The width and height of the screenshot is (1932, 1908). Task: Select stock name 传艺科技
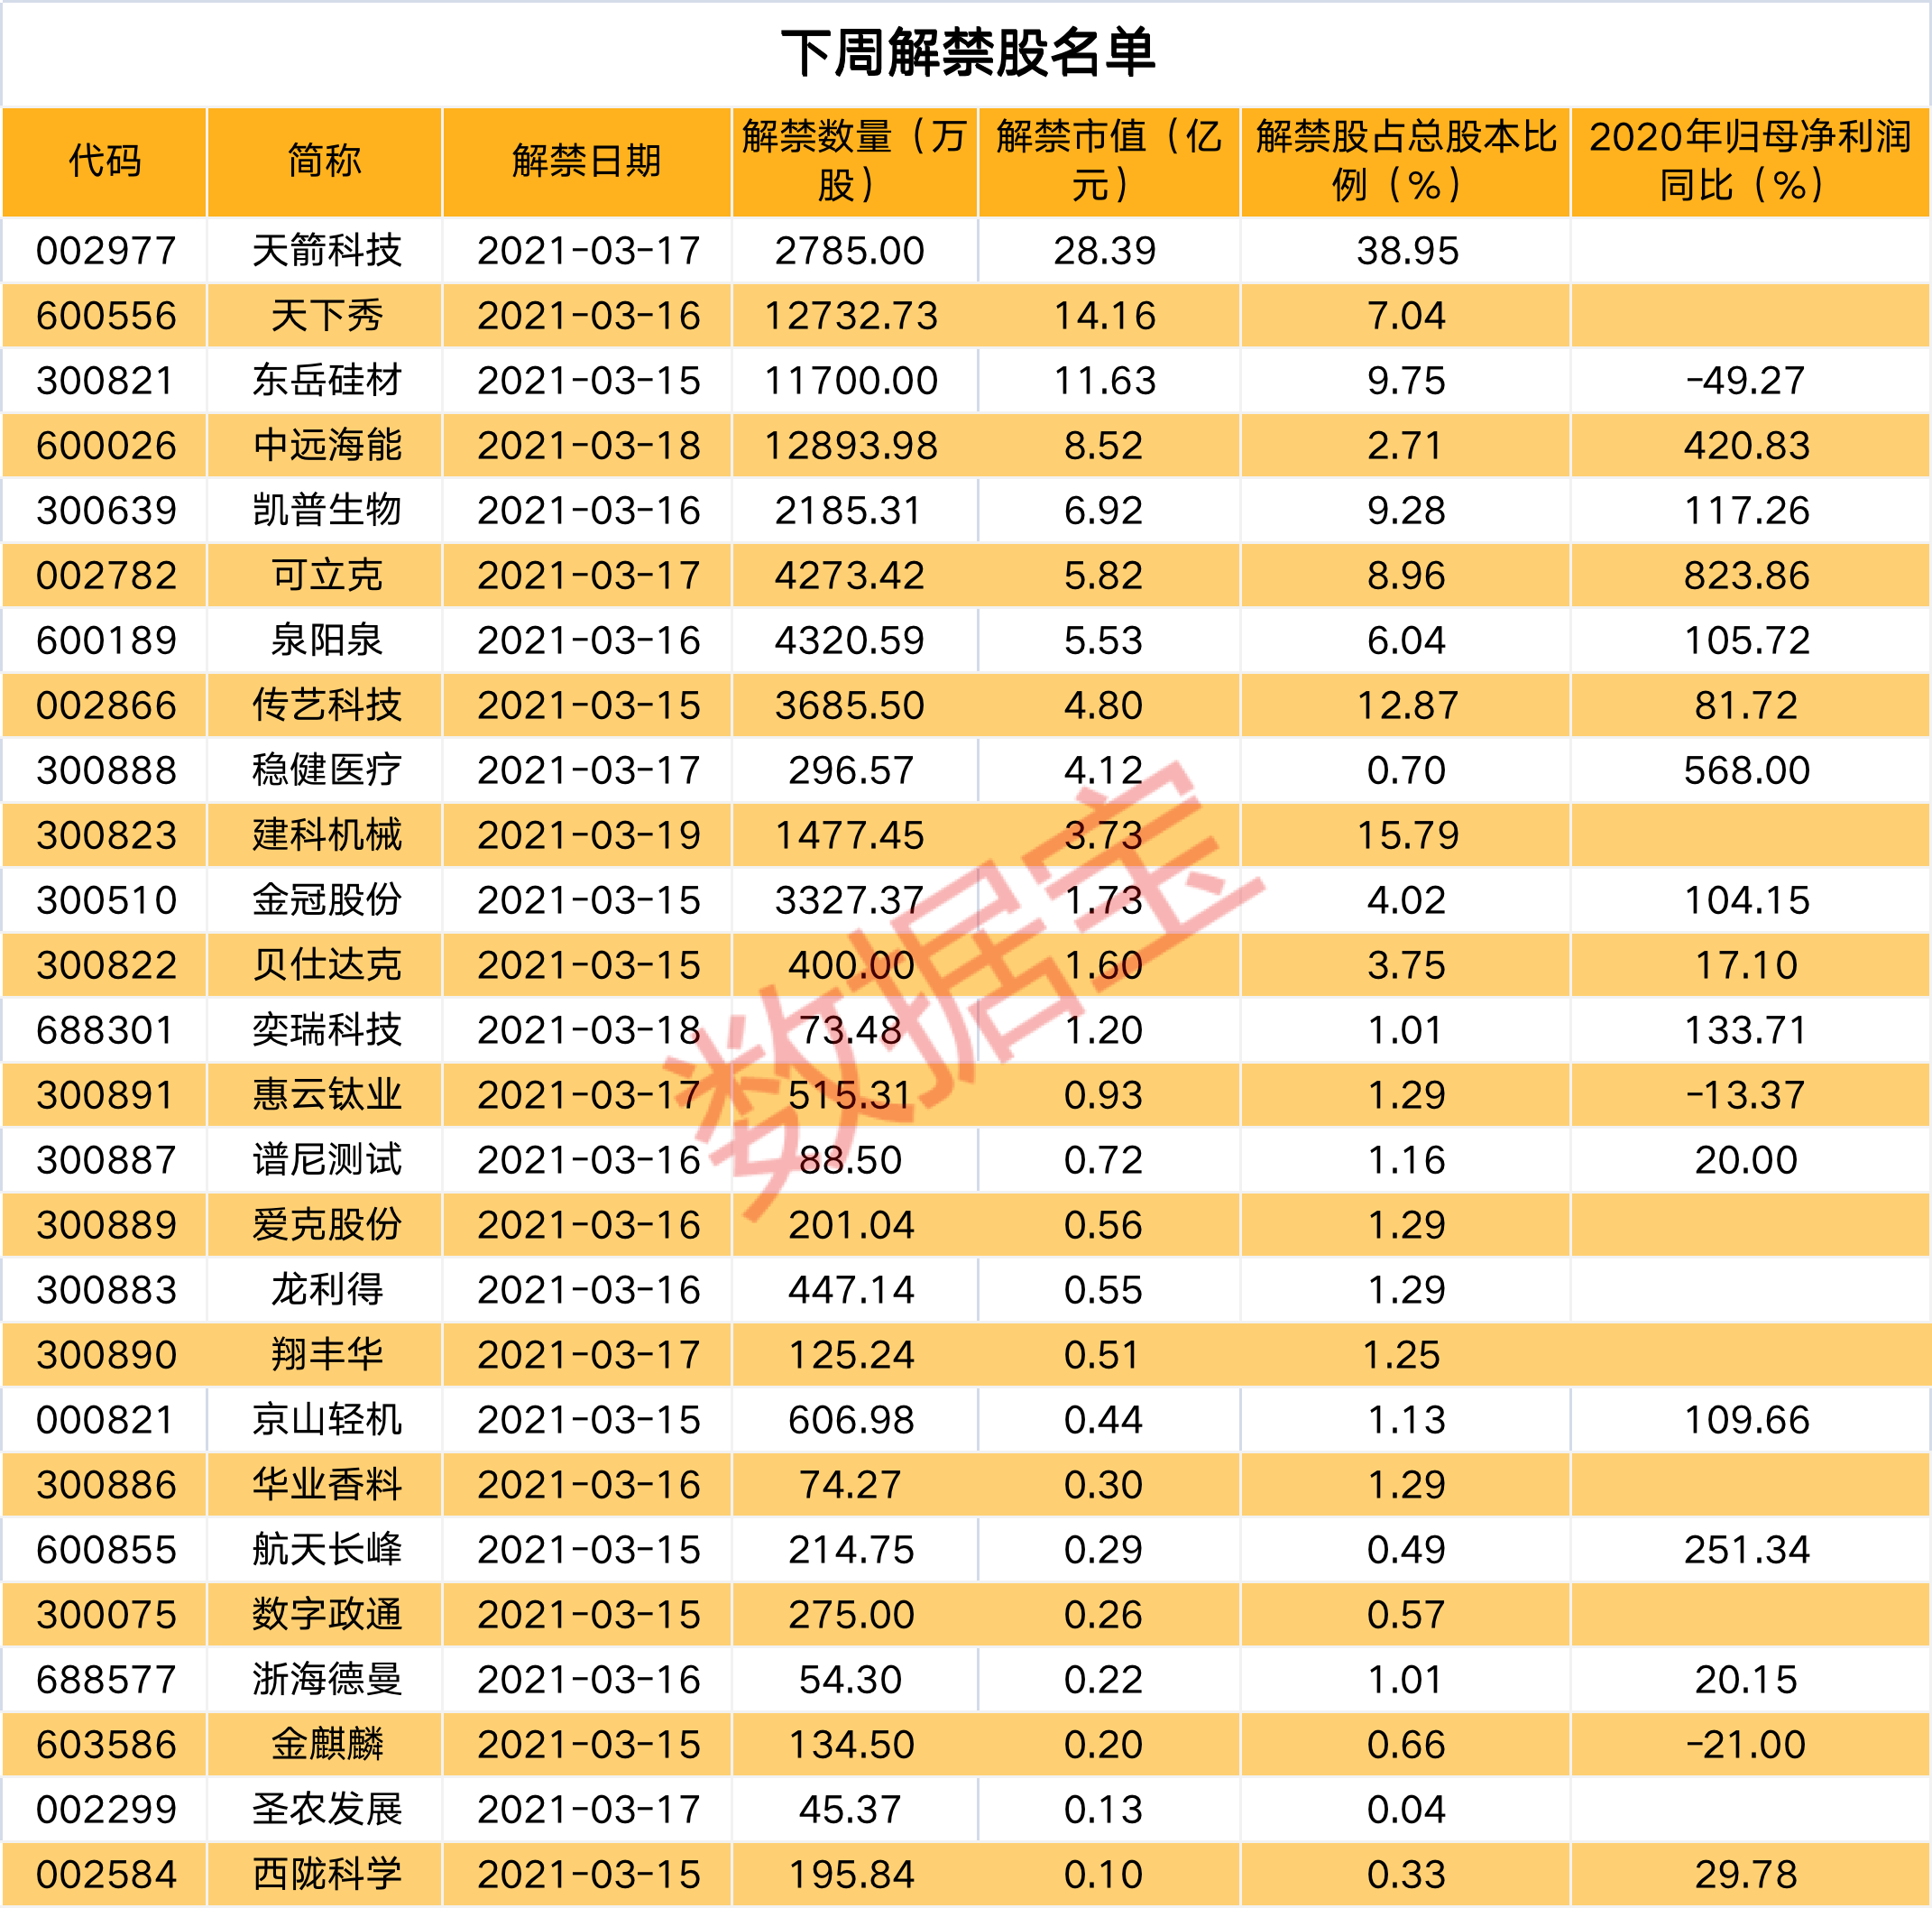coord(326,705)
